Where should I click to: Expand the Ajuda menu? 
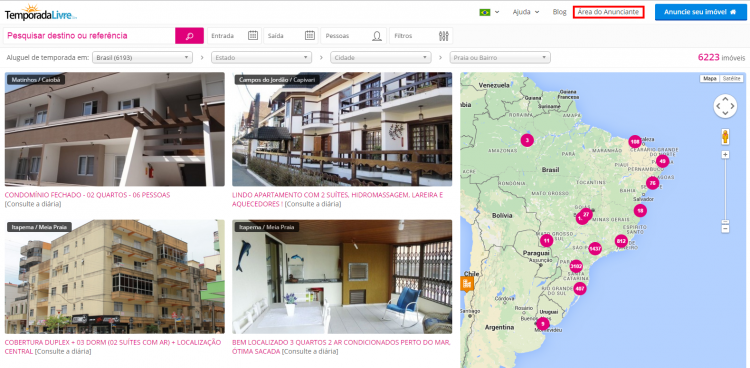526,12
